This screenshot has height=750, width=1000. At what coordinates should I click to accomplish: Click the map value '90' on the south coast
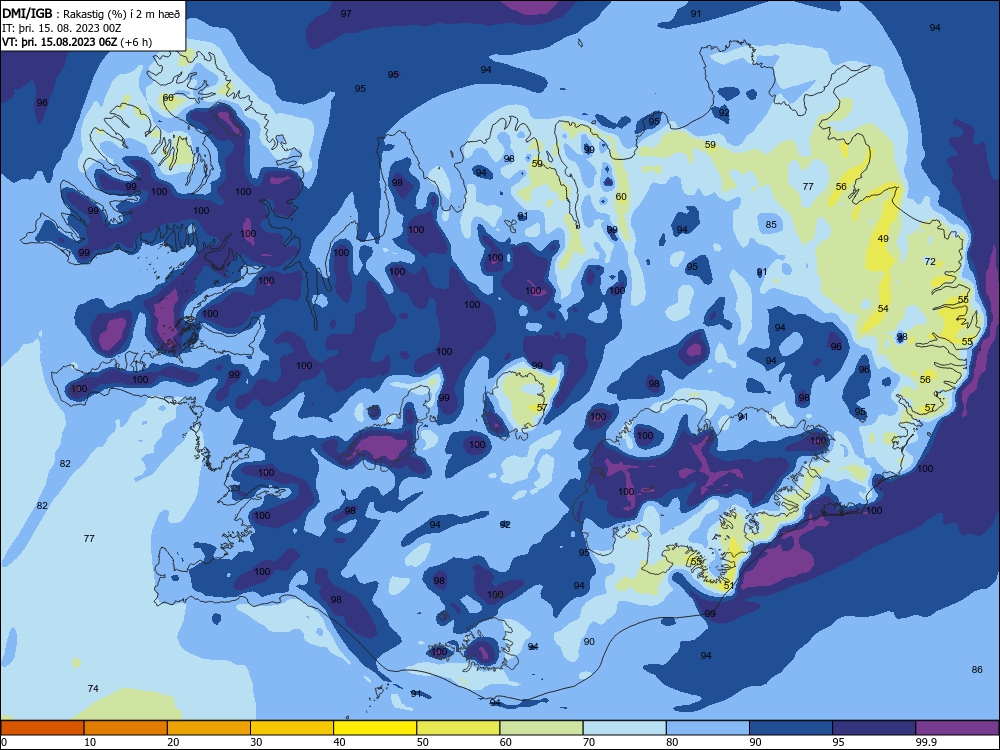(x=589, y=642)
